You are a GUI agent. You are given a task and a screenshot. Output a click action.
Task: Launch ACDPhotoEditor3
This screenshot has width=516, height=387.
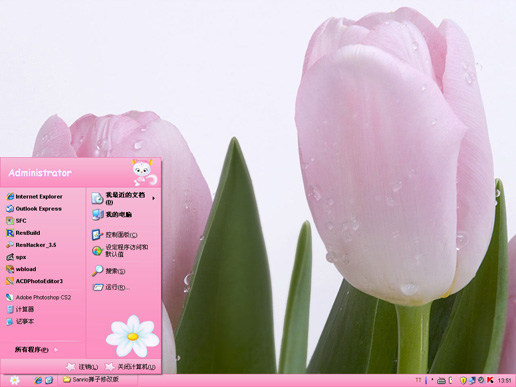(34, 281)
